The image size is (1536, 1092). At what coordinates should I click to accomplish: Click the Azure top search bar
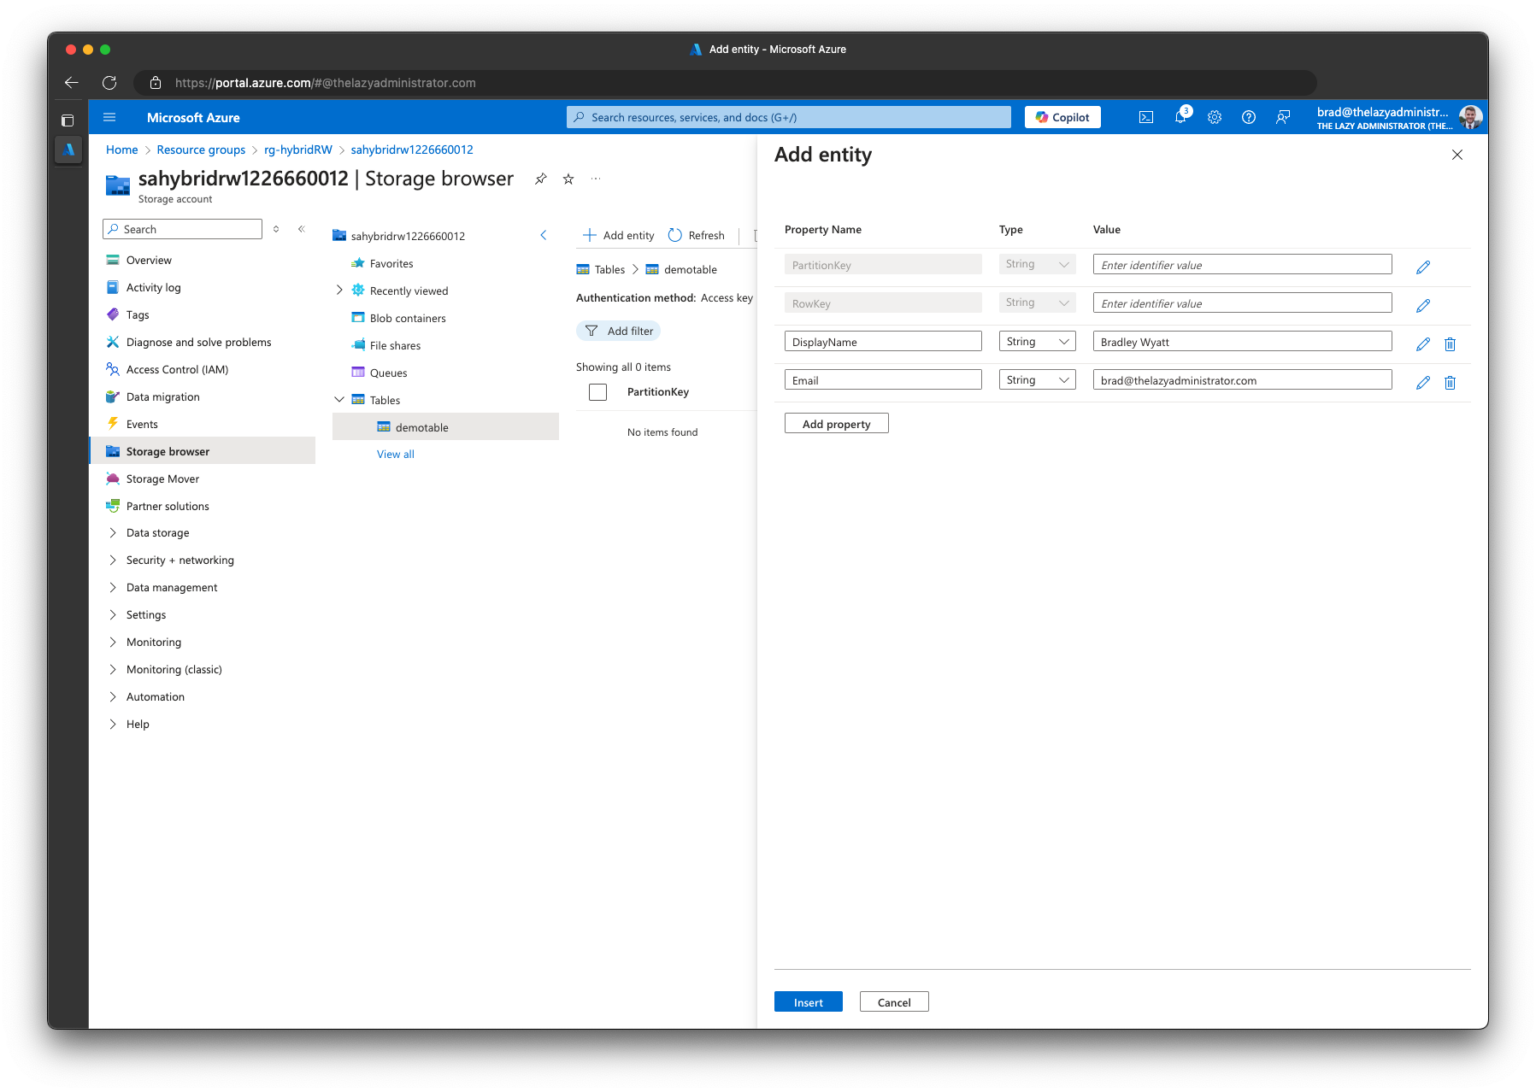click(789, 117)
